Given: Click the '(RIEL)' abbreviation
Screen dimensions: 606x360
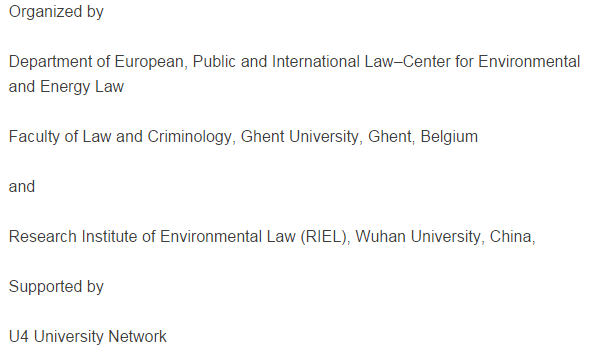Looking at the screenshot, I should coord(324,237).
